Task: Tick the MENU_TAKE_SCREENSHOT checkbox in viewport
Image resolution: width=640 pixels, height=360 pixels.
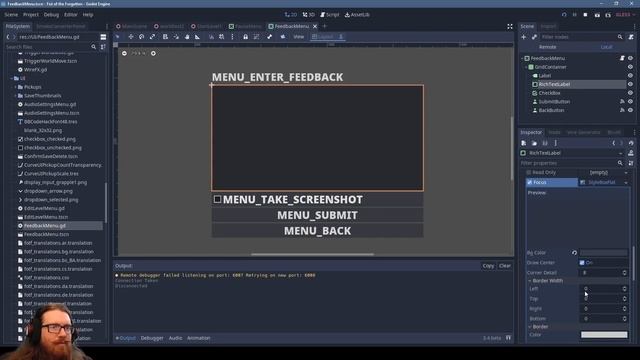Action: [218, 199]
